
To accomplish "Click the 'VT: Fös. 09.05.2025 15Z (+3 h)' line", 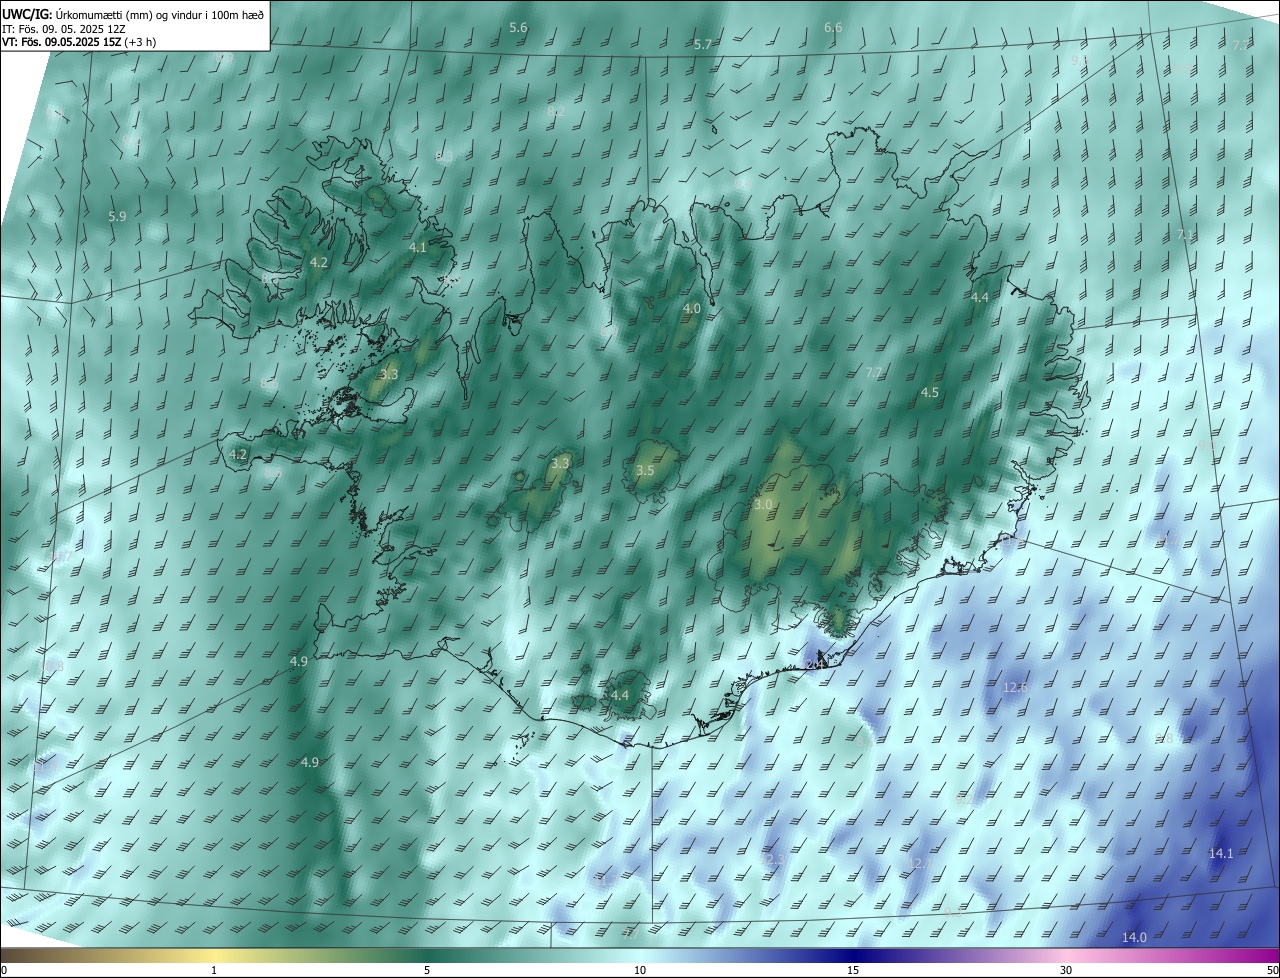I will (x=79, y=42).
